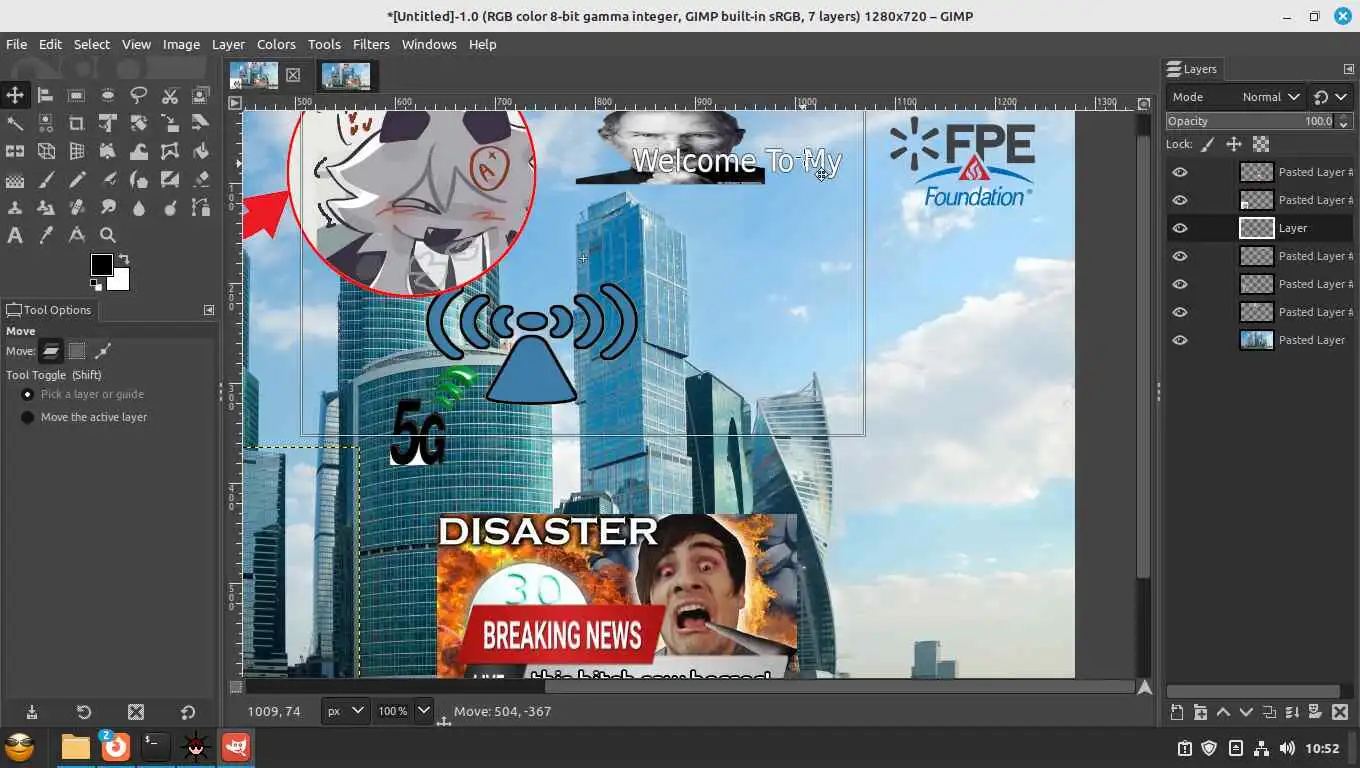Open the image menu button at ruler corner
Viewport: 1360px width, 768px height.
pyautogui.click(x=235, y=103)
